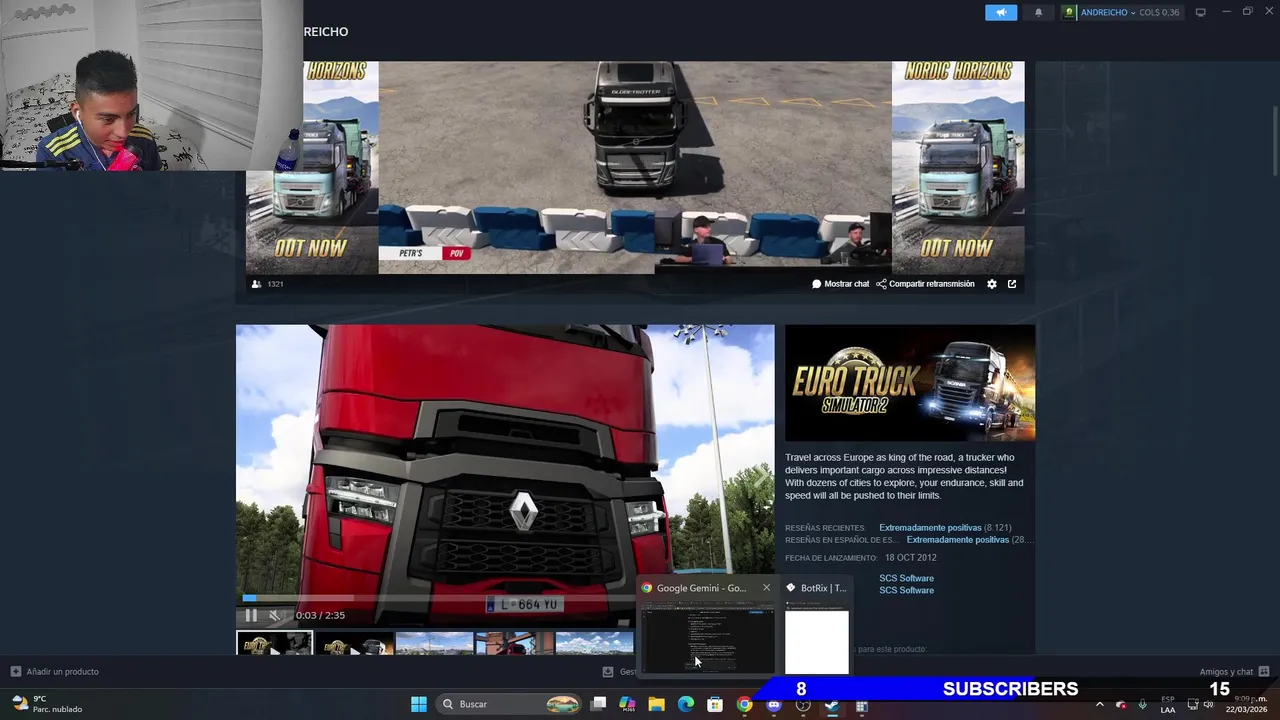The image size is (1280, 720).
Task: Open the ANDREICHO account dropdown
Action: [1108, 12]
